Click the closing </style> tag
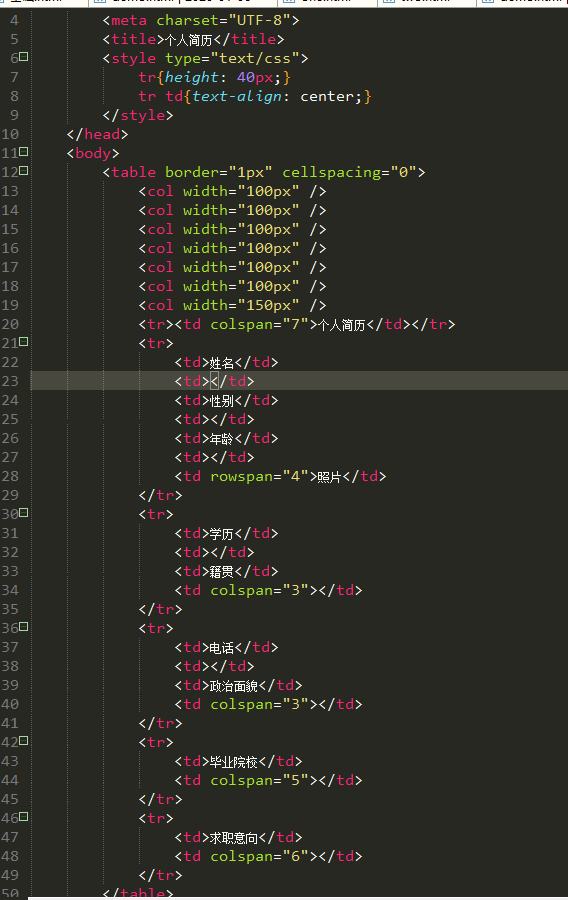The image size is (568, 900). coord(138,115)
